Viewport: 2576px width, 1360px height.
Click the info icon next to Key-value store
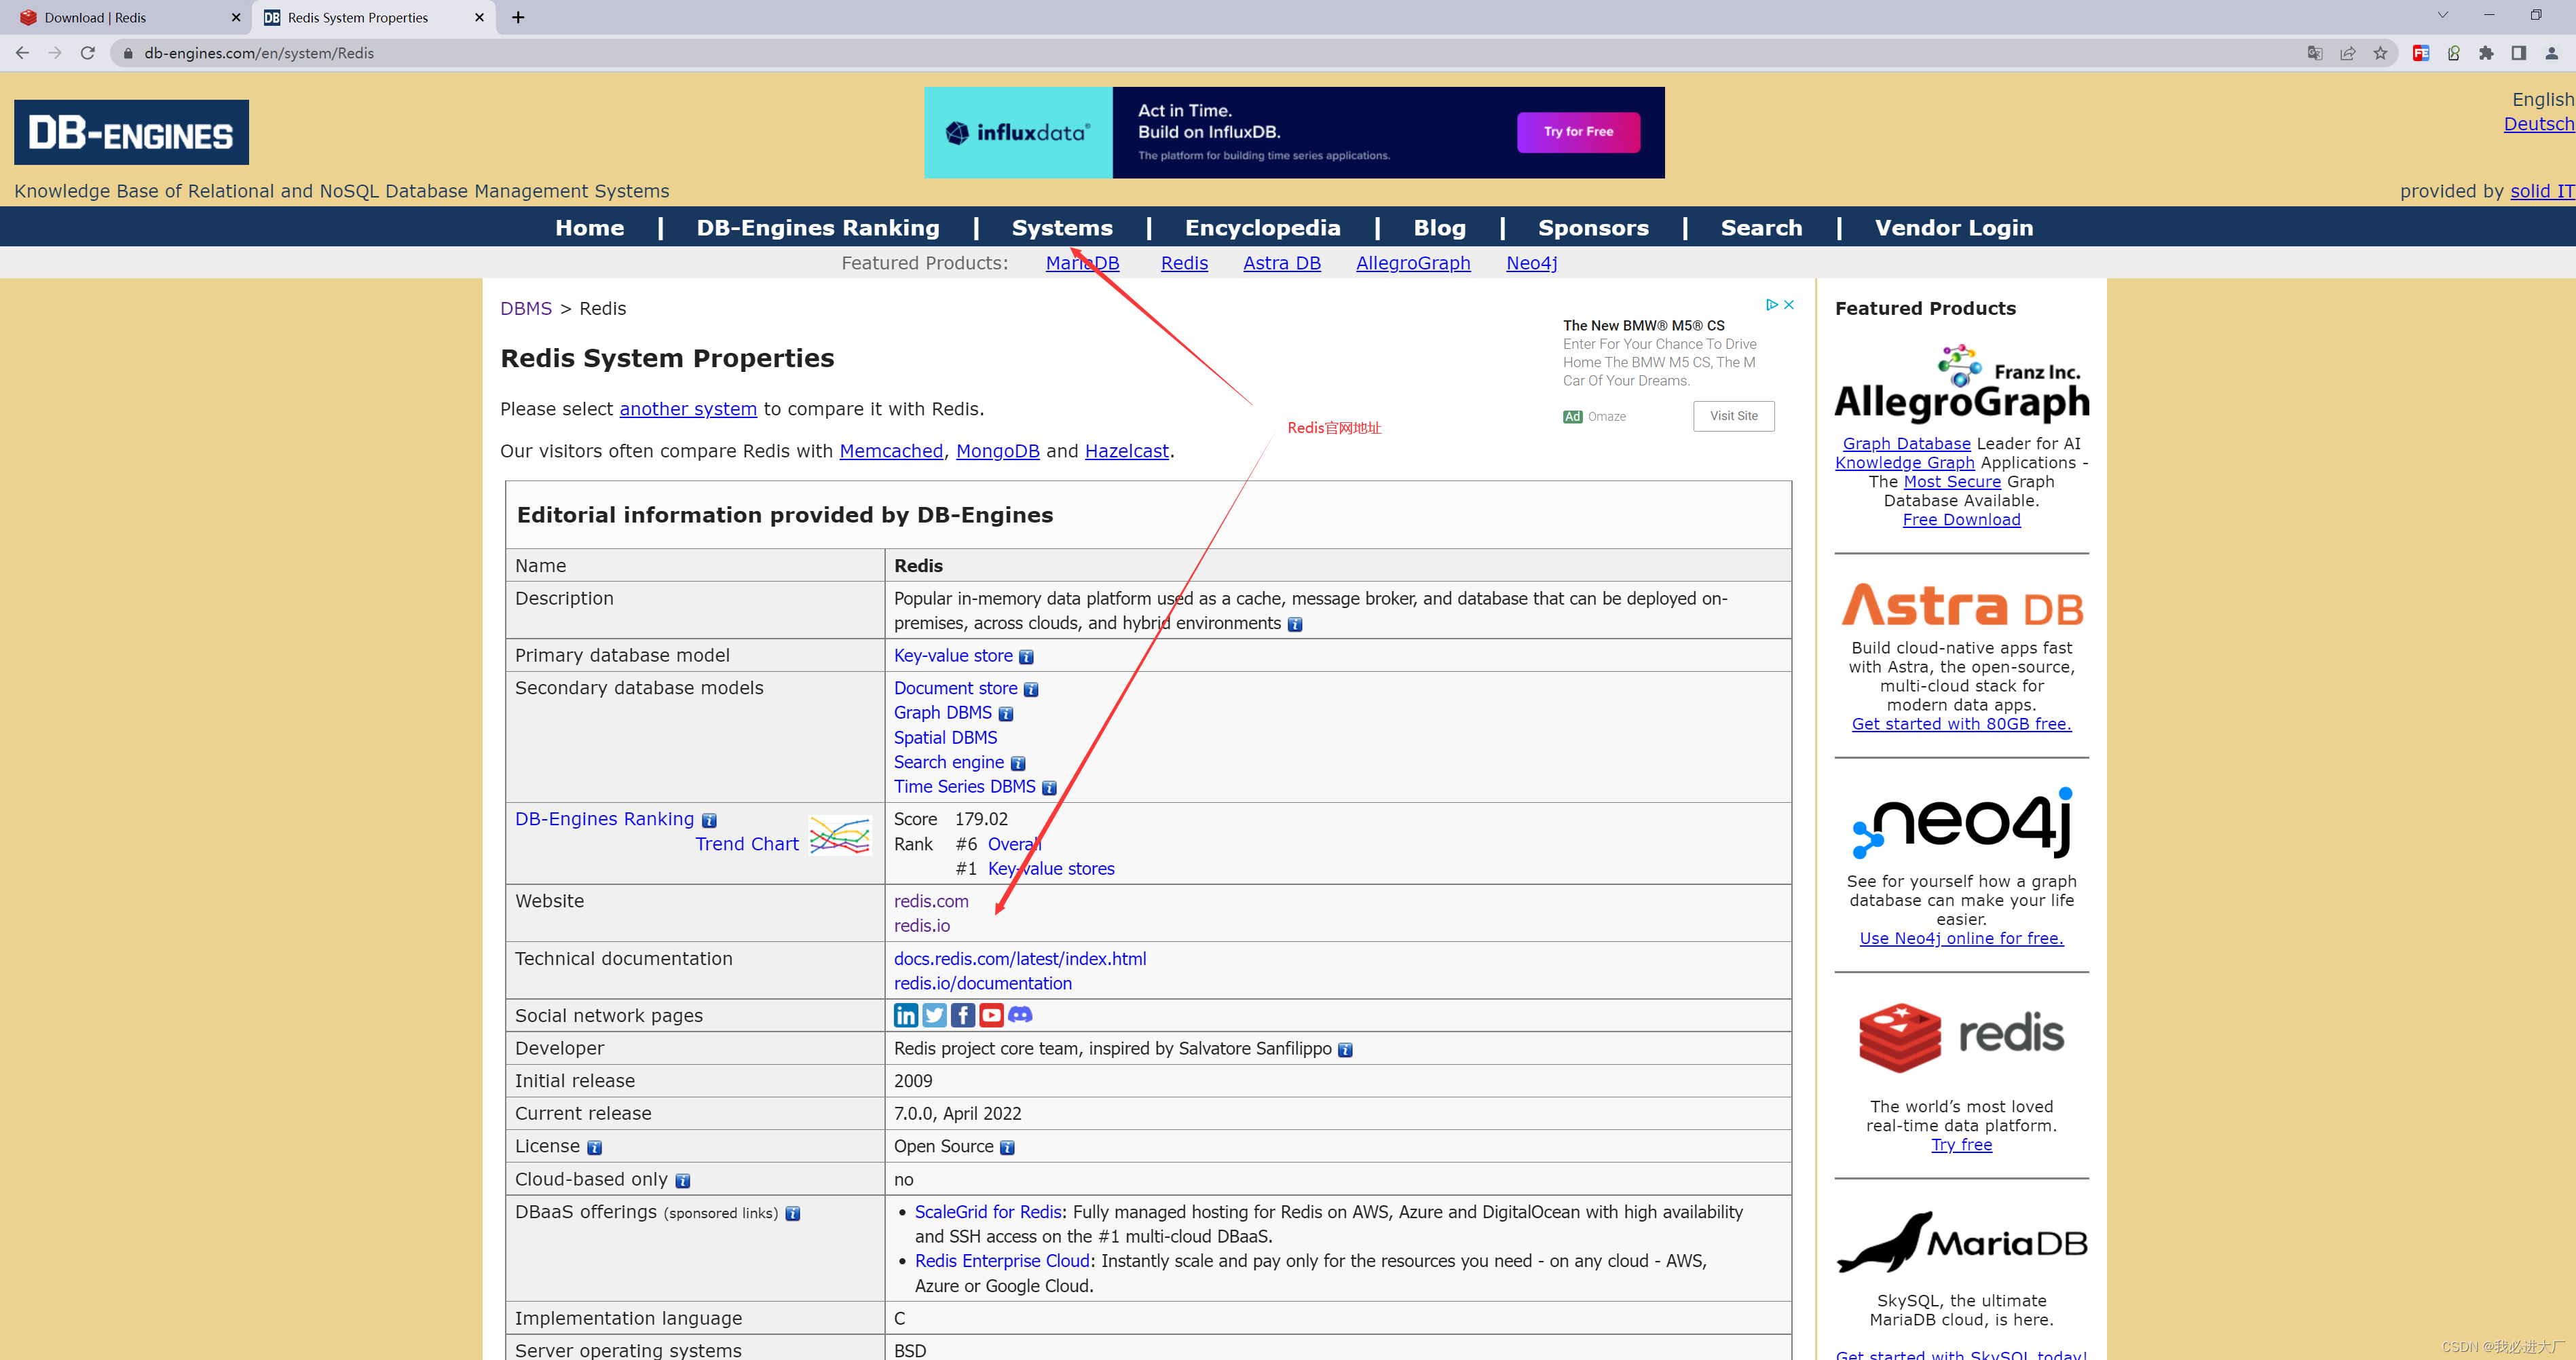[1026, 657]
